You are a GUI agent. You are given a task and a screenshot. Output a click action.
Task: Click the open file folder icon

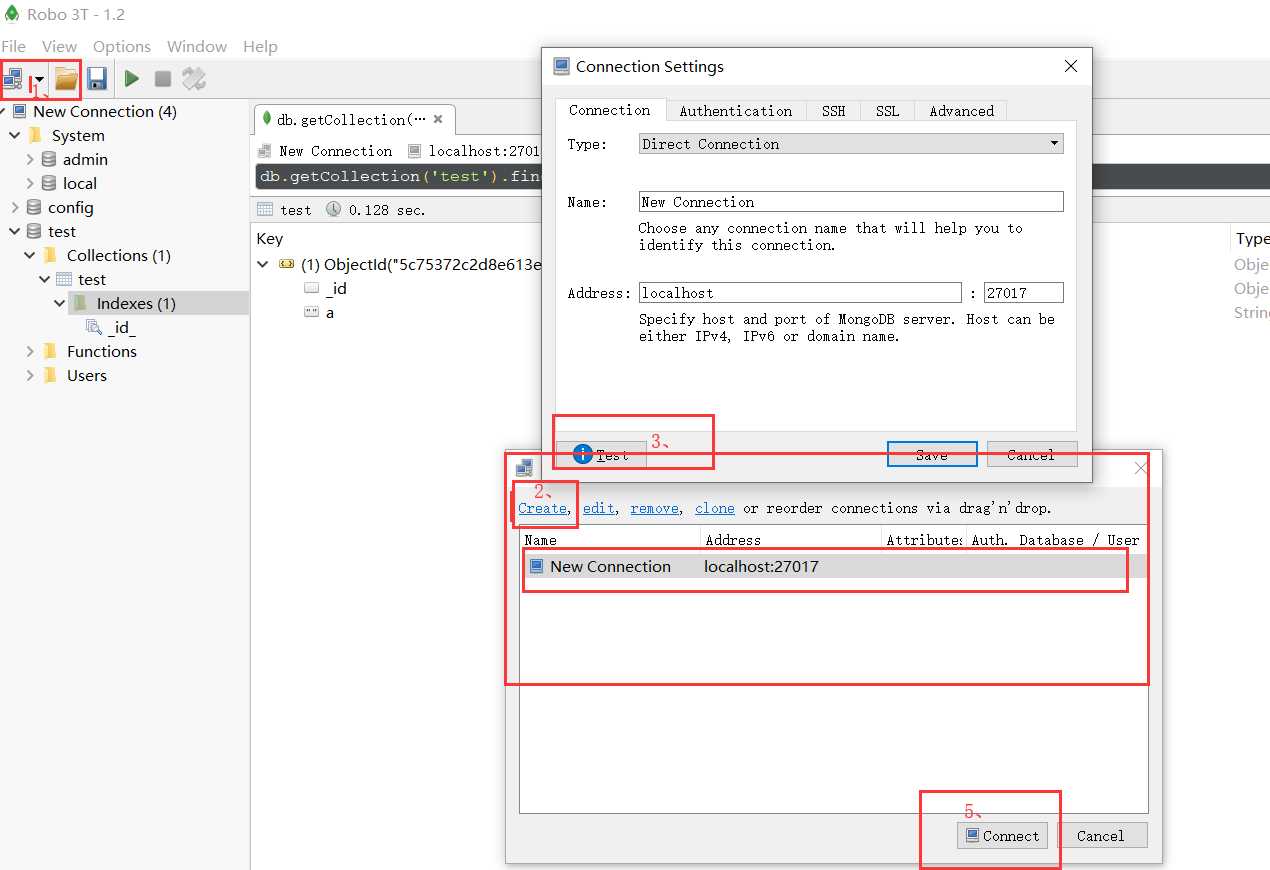(x=66, y=78)
